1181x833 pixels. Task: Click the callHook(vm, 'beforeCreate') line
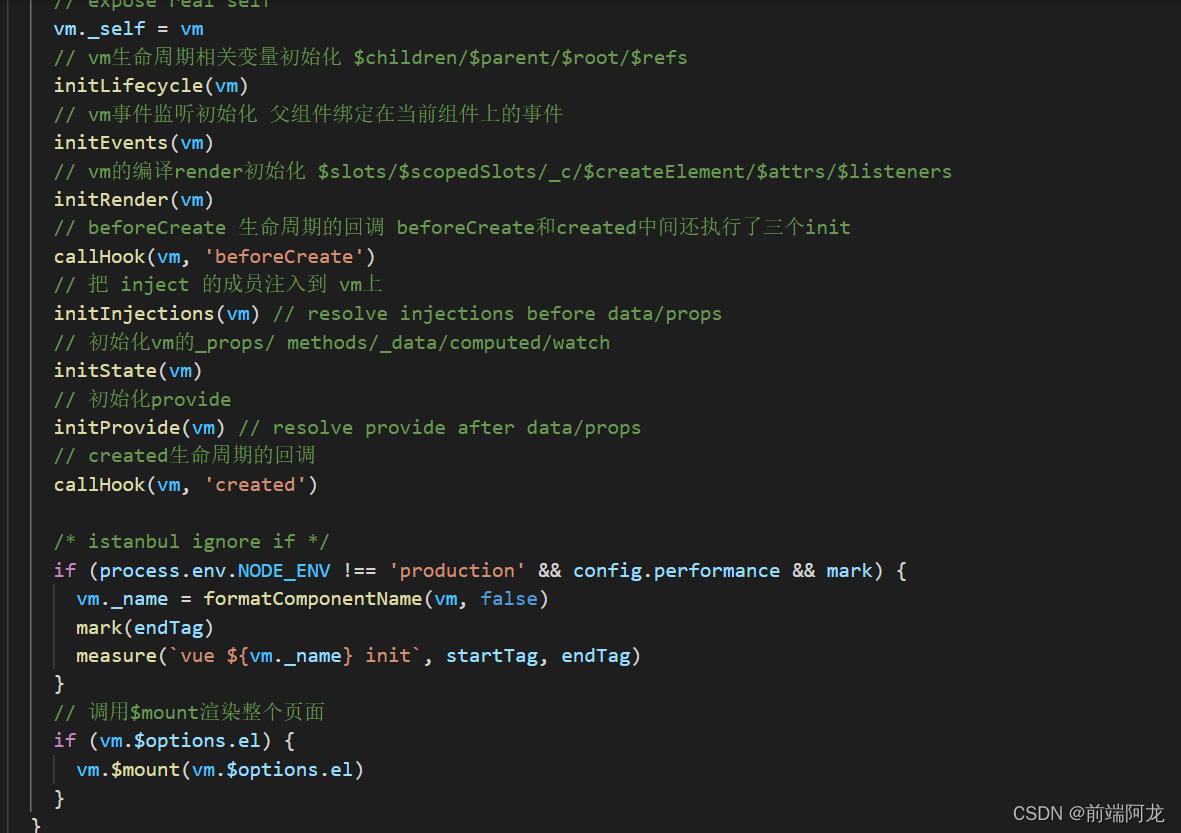(x=214, y=258)
